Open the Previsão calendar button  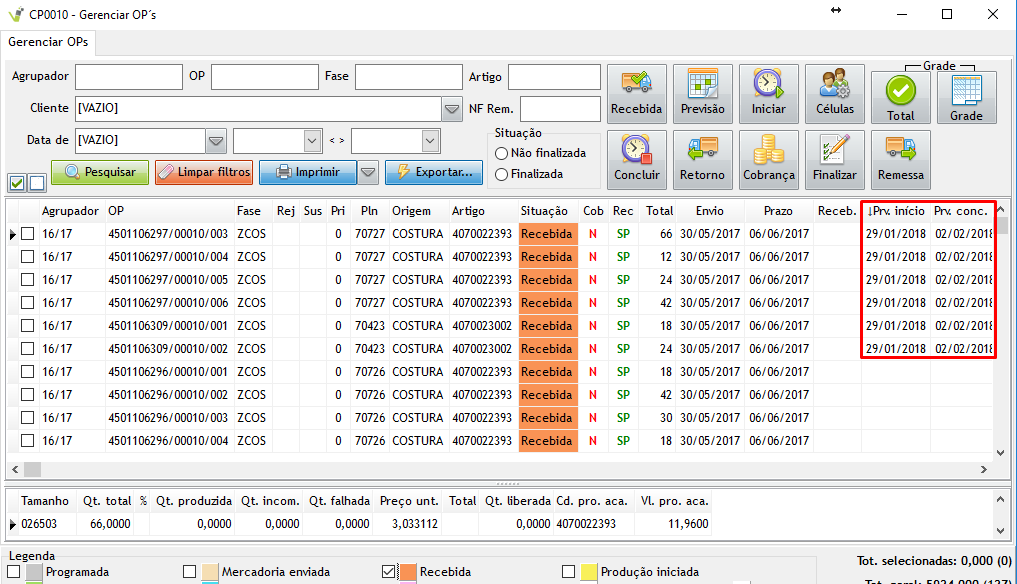703,94
